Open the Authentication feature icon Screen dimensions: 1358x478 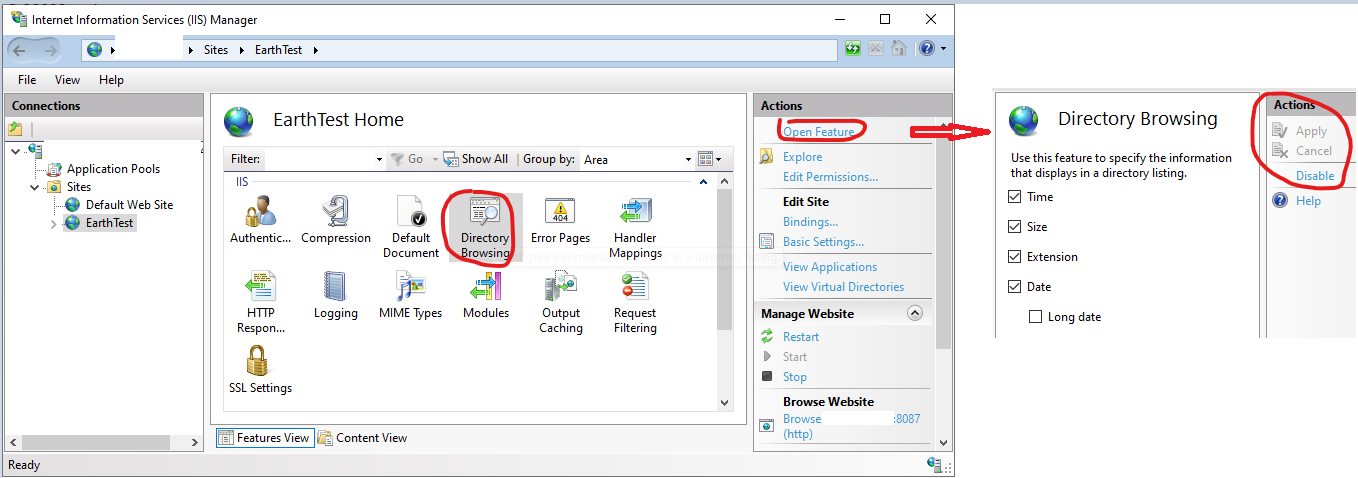coord(261,211)
